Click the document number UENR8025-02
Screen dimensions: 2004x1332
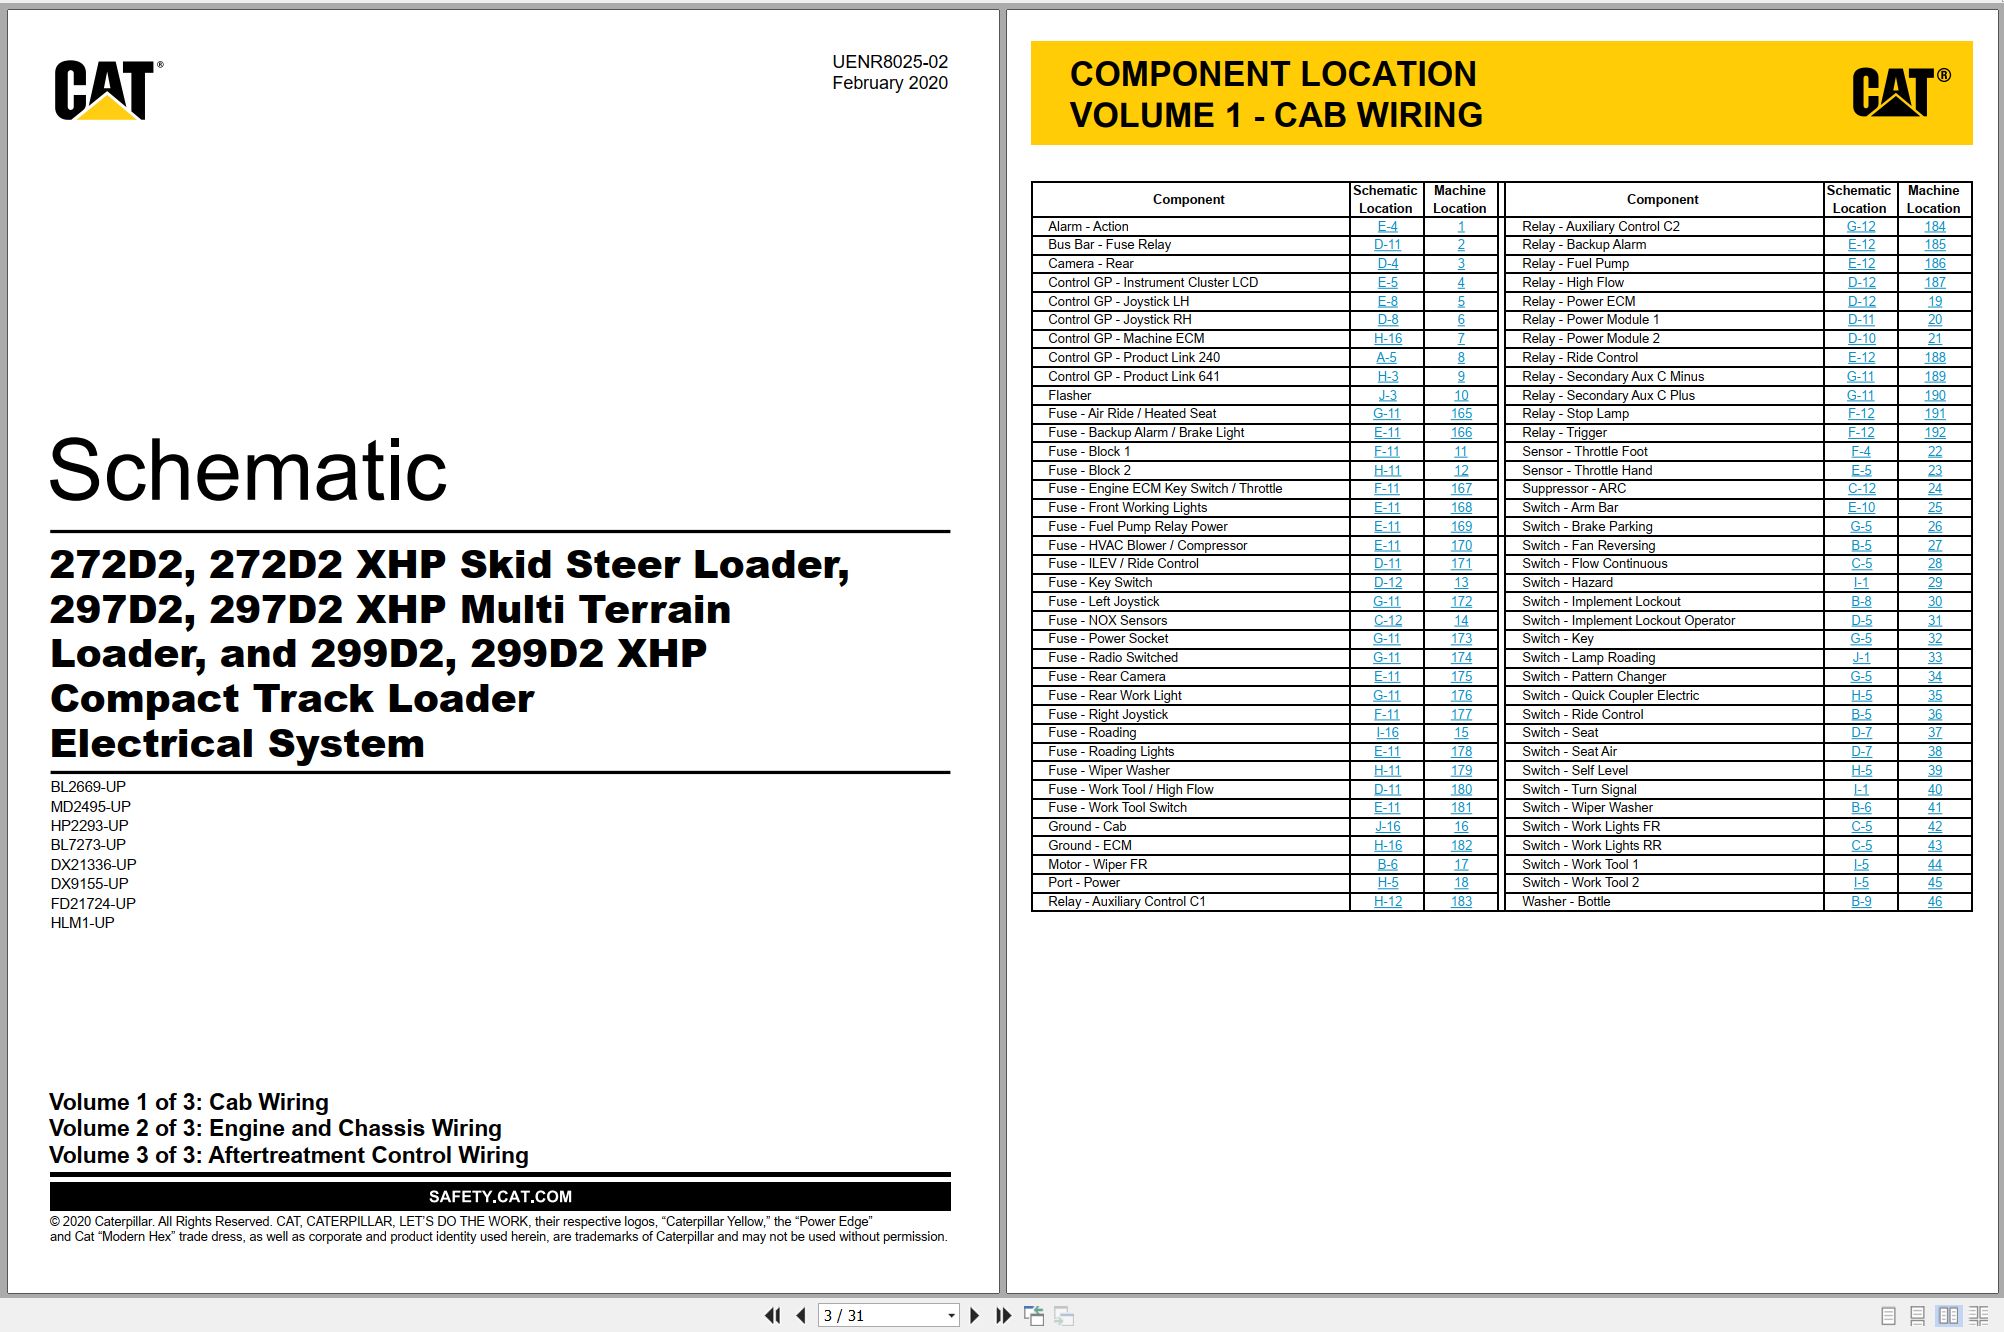(x=890, y=62)
